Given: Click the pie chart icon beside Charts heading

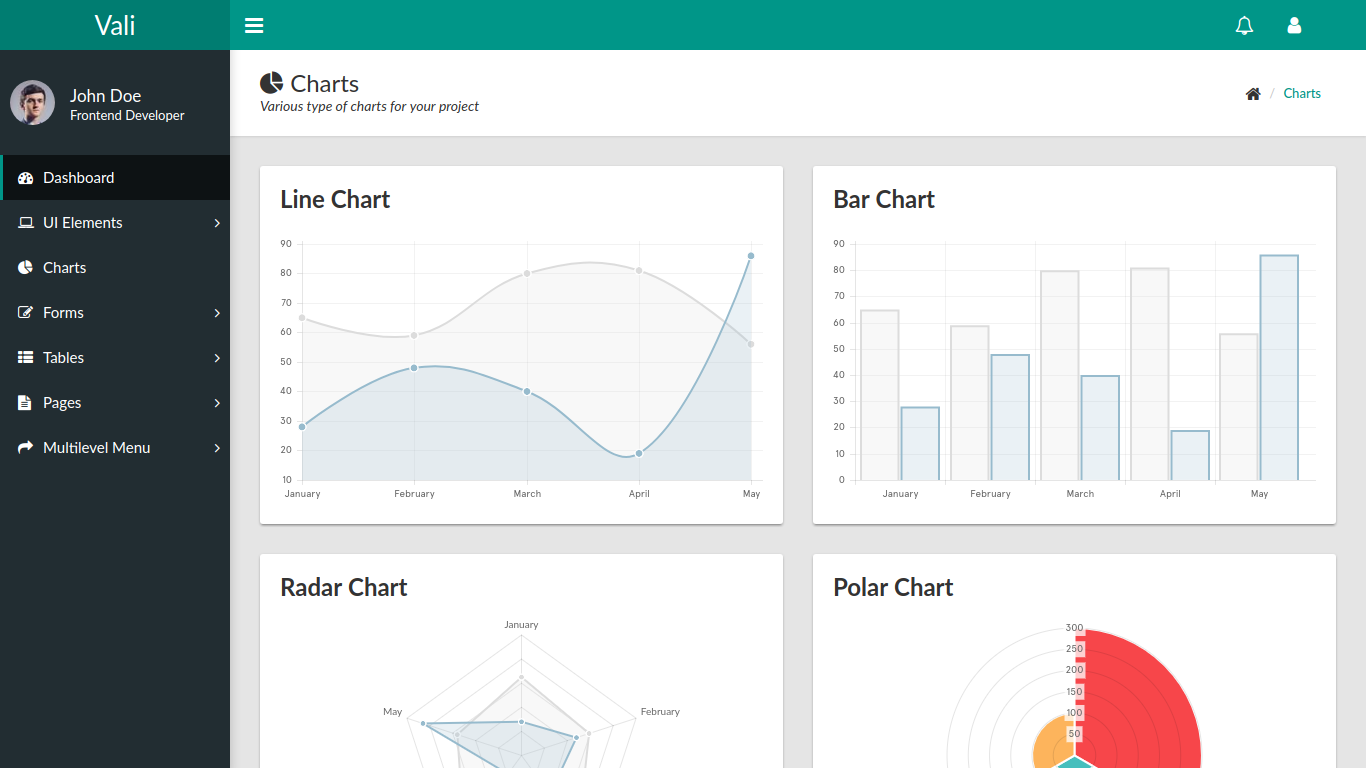Looking at the screenshot, I should pyautogui.click(x=271, y=82).
